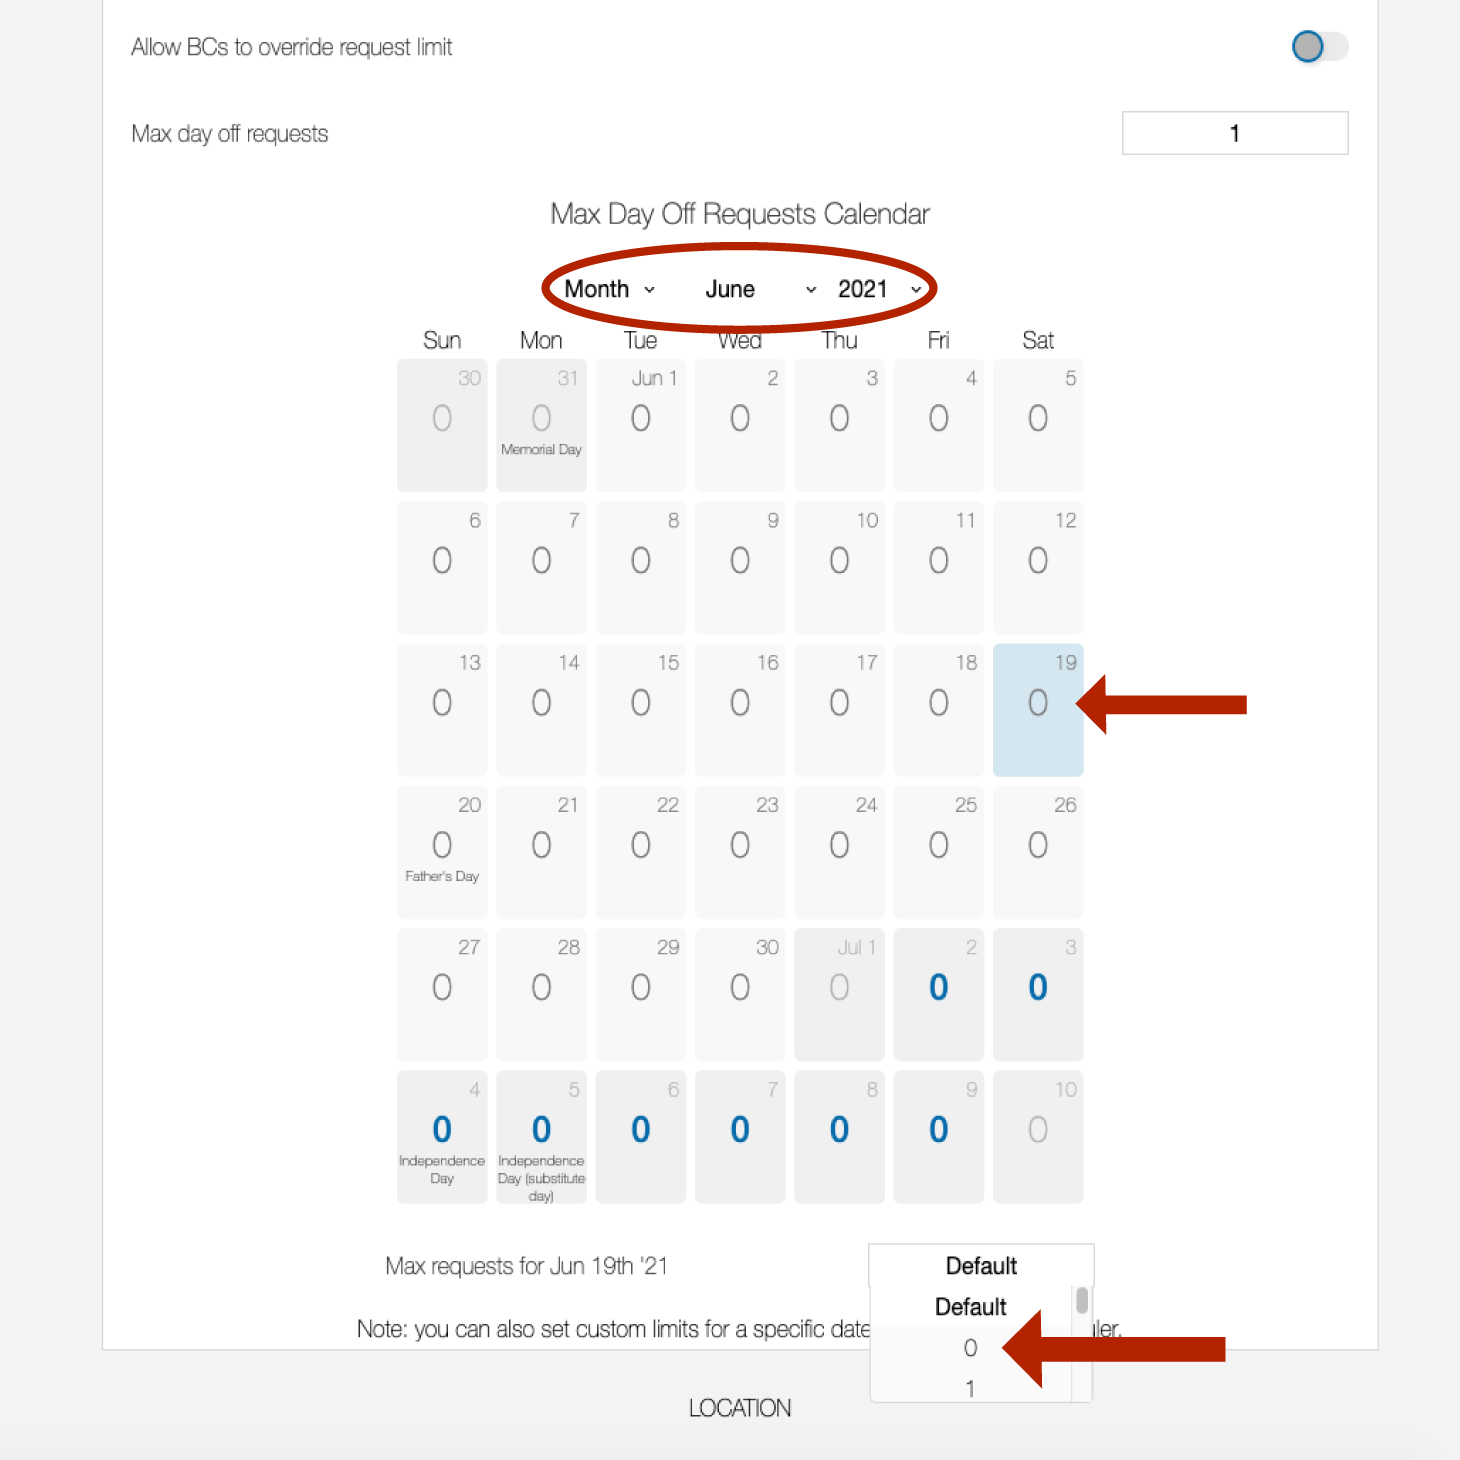Choose 0 in the max requests list

[x=970, y=1348]
